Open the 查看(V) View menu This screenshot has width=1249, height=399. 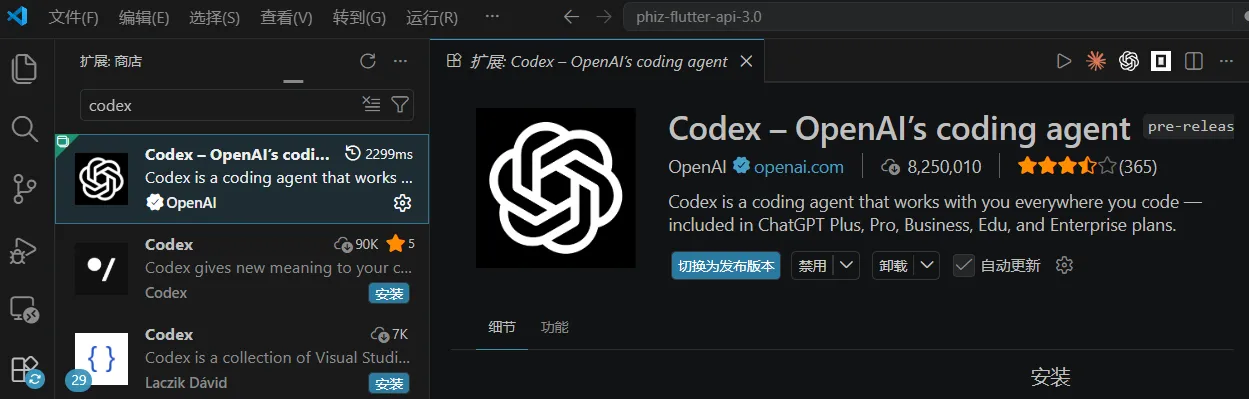tap(286, 17)
